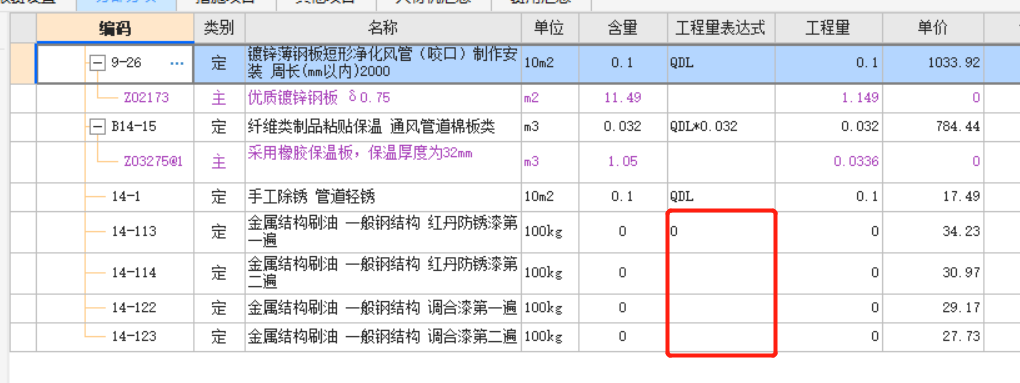Click the 工程量 column header
The width and height of the screenshot is (1020, 383).
pos(828,28)
